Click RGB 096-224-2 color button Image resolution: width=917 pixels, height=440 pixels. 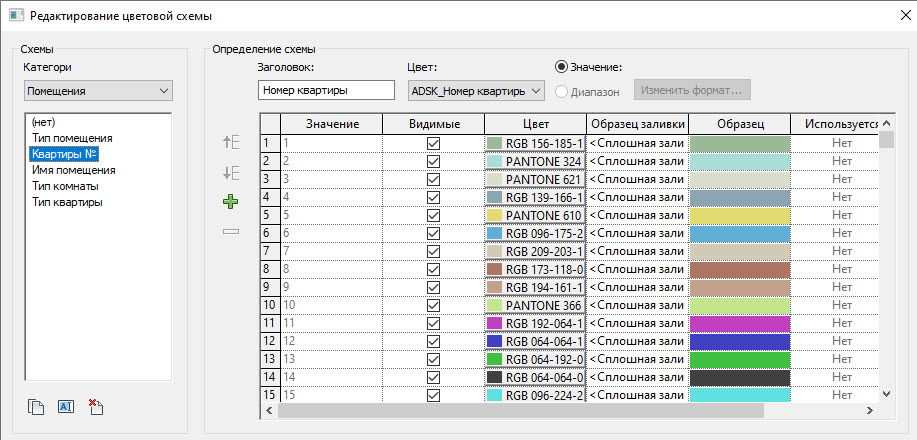coord(536,396)
